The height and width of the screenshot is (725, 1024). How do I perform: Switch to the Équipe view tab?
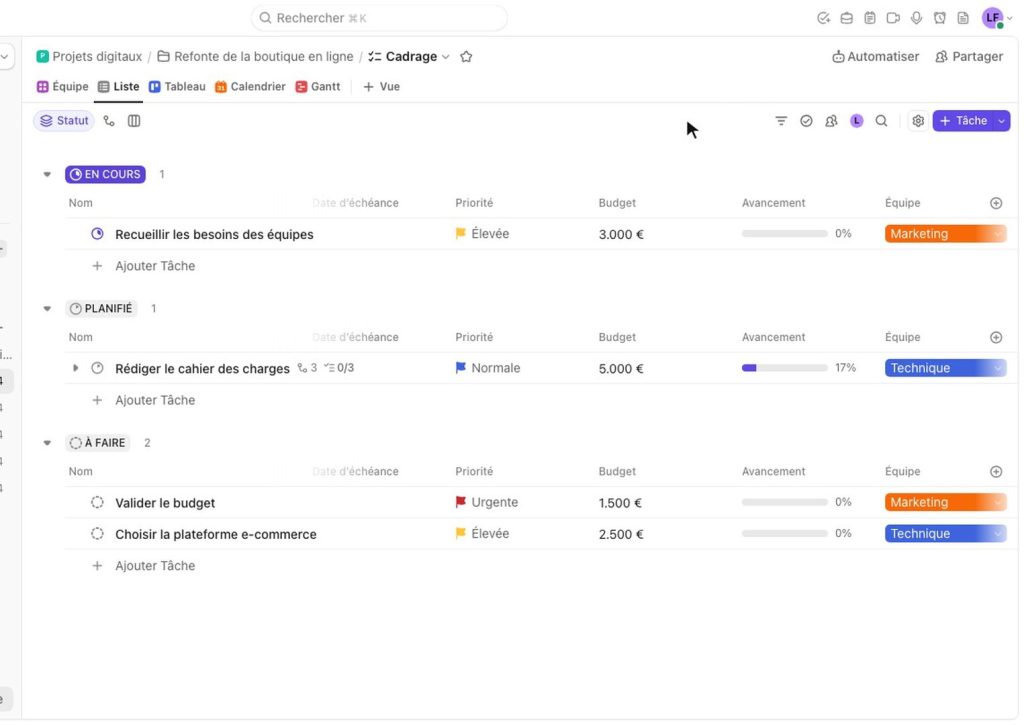[63, 87]
